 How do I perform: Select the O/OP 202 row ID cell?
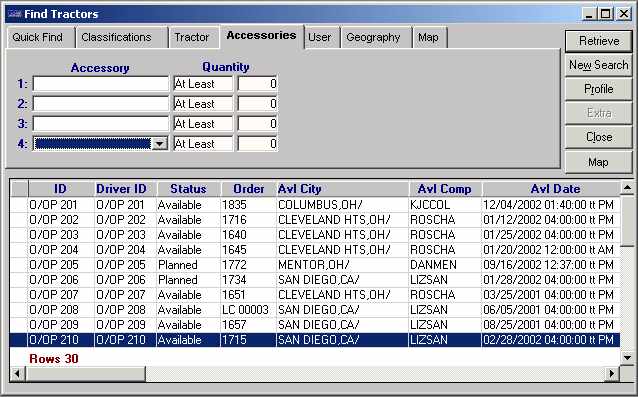[60, 220]
